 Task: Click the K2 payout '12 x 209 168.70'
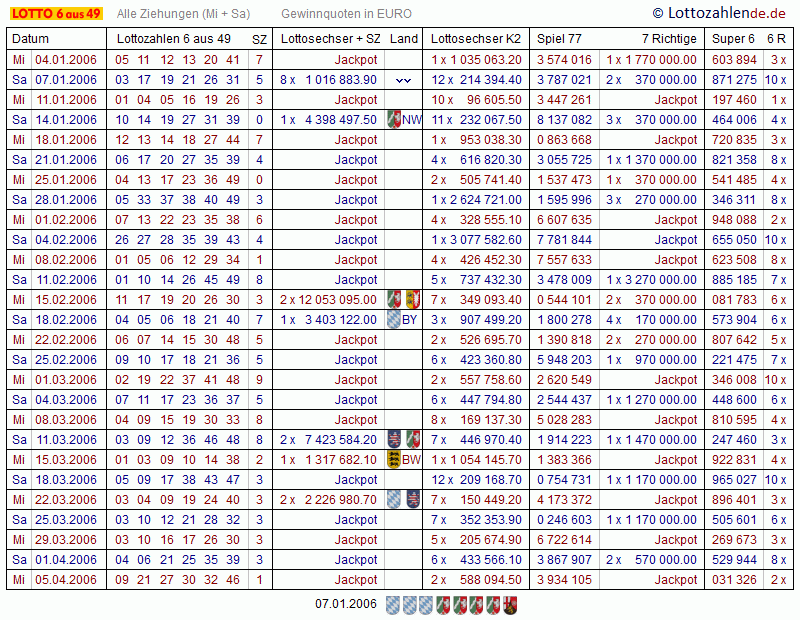(477, 479)
